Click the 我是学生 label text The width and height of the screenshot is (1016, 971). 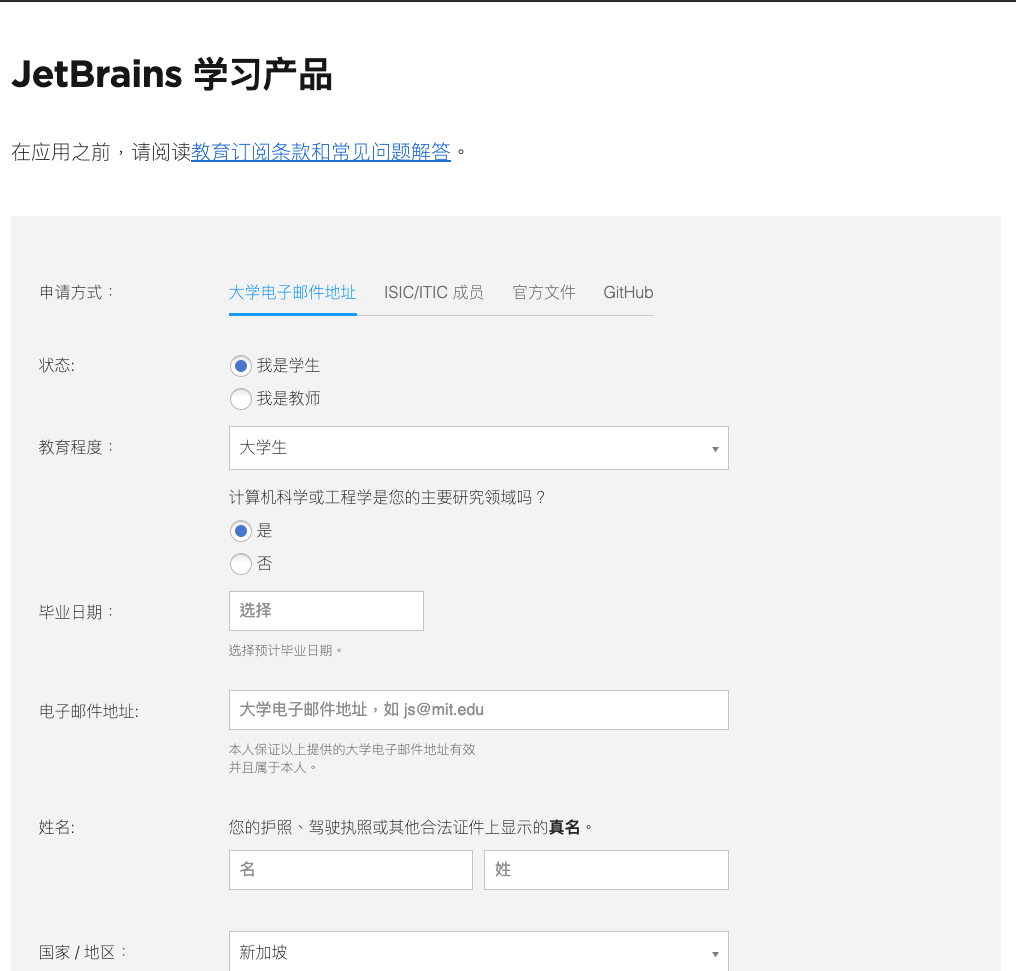tap(288, 366)
